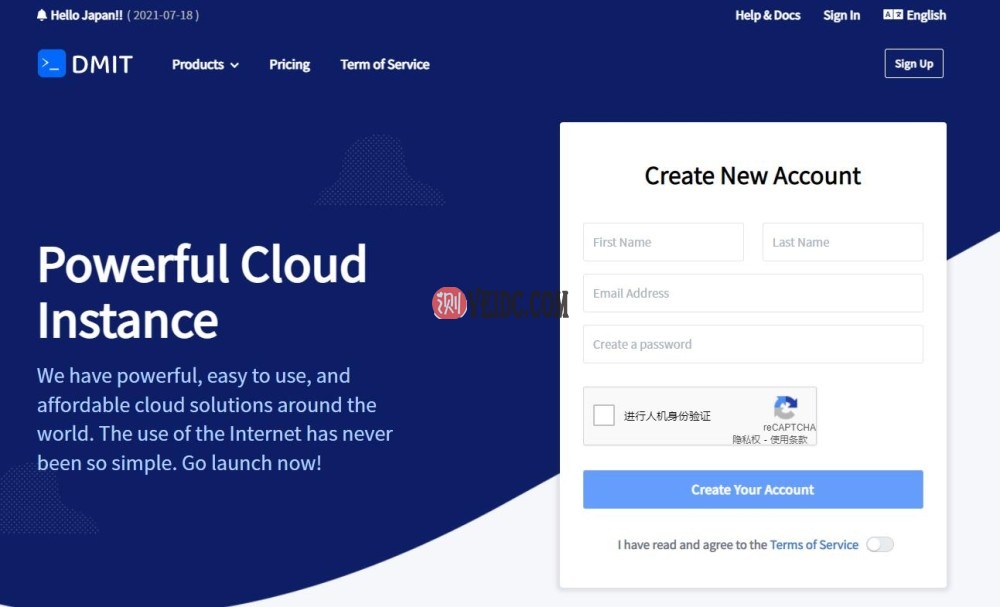
Task: Click the reCAPTCHA logo icon
Action: point(786,407)
